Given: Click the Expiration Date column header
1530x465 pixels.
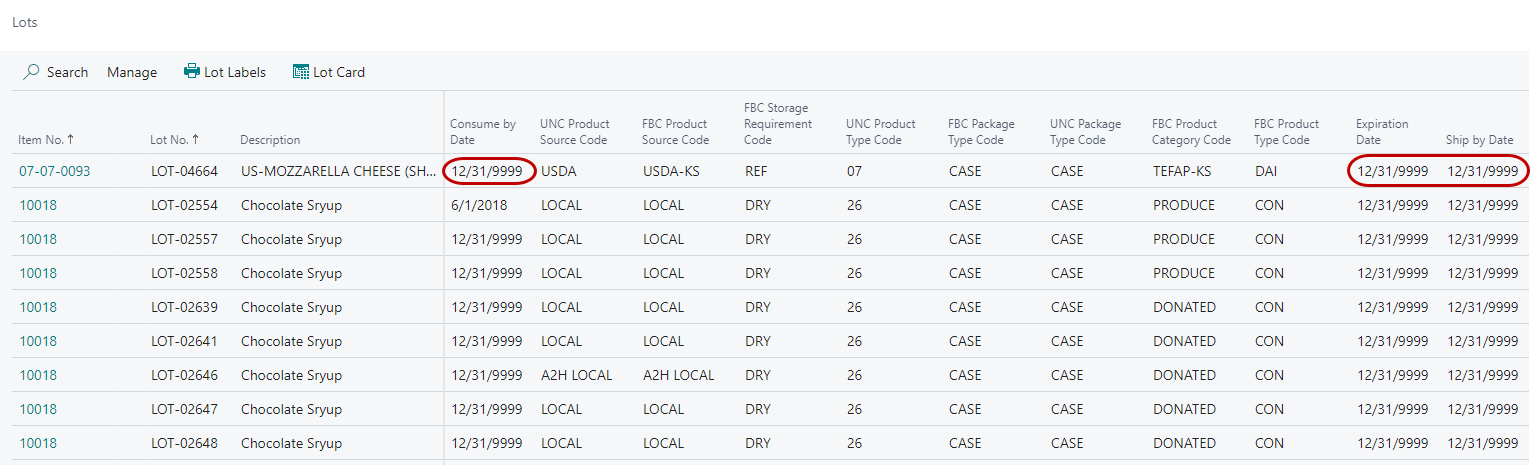Looking at the screenshot, I should pyautogui.click(x=1382, y=132).
